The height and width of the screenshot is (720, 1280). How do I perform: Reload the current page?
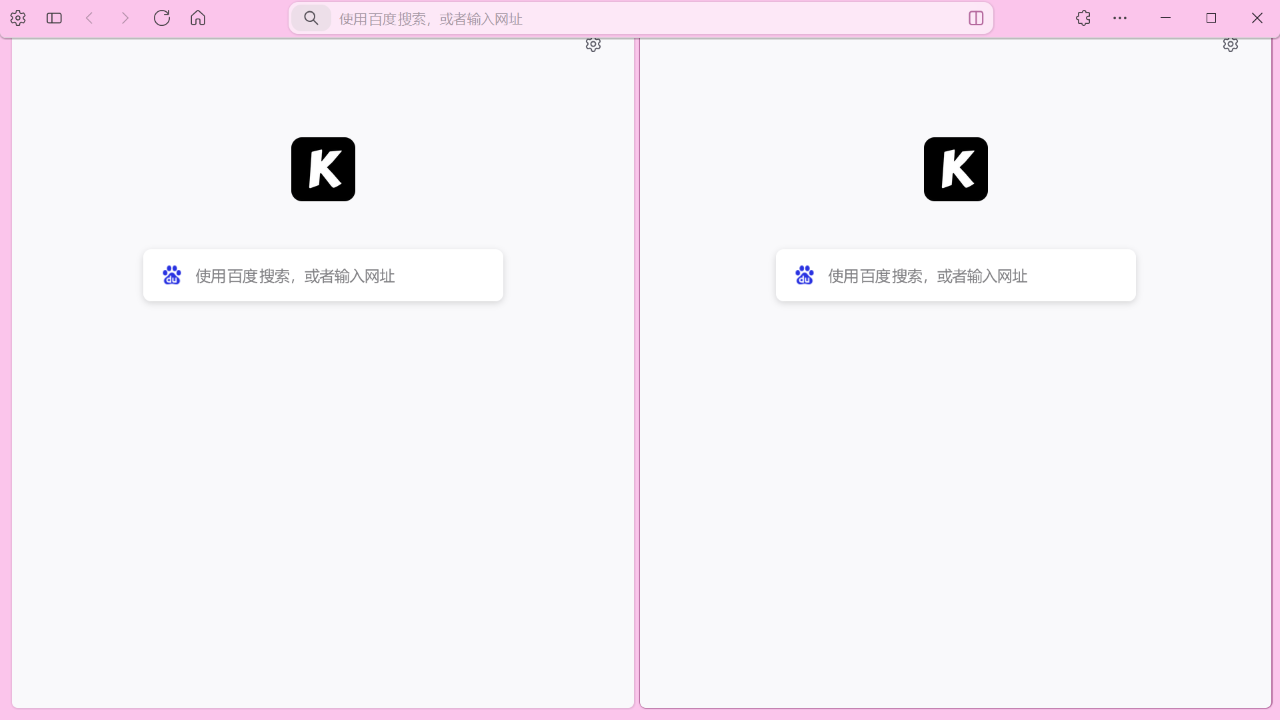162,17
